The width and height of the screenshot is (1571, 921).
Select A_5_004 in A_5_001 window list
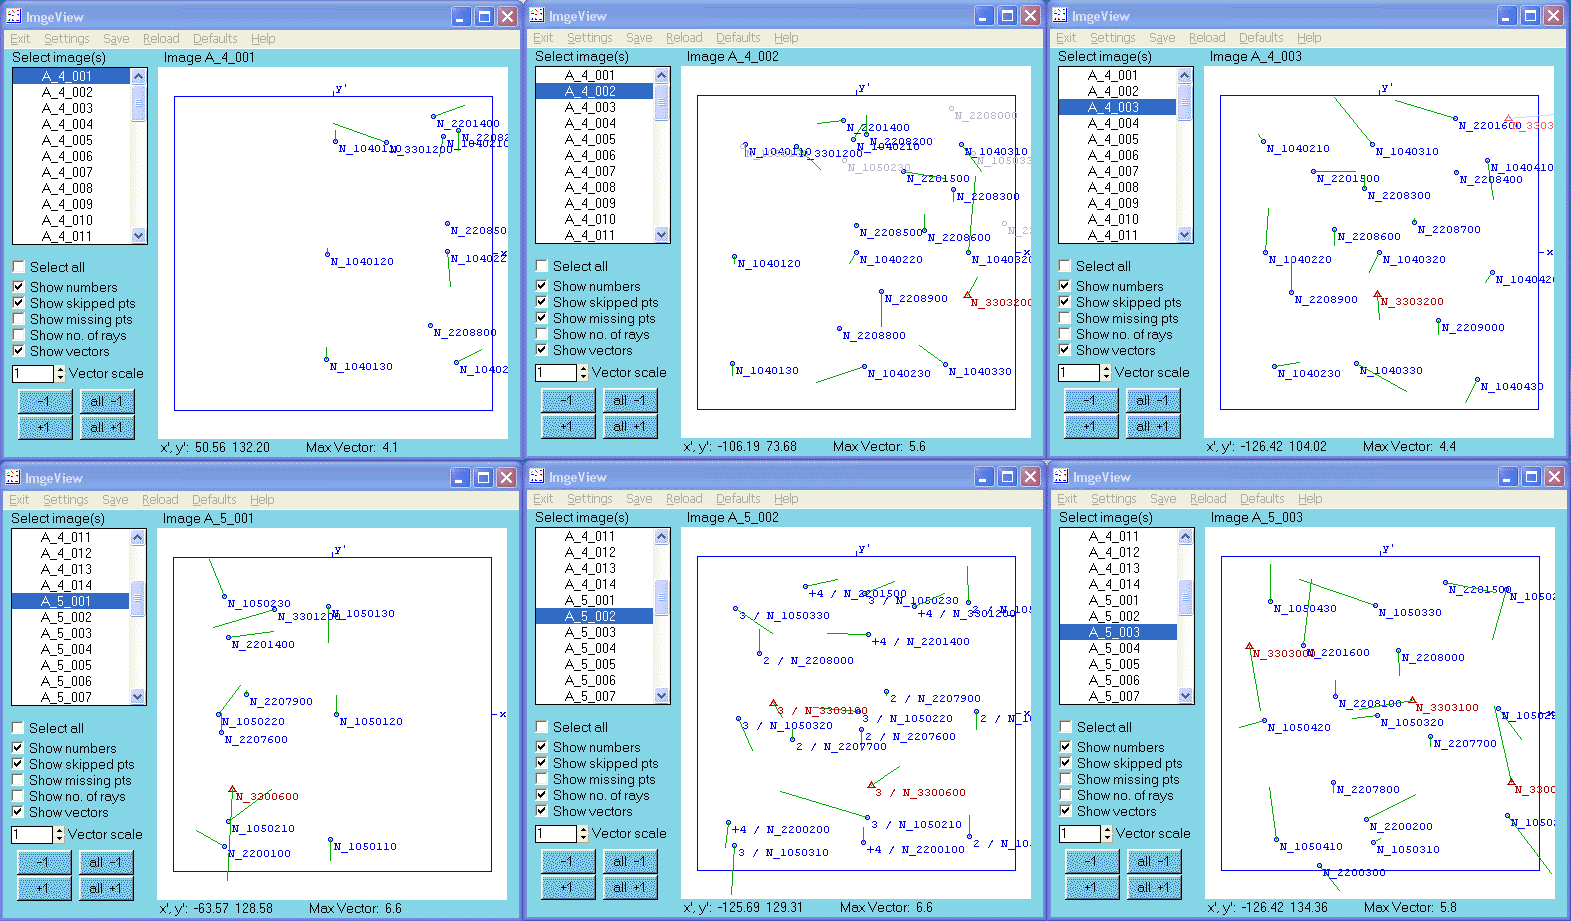[70, 649]
